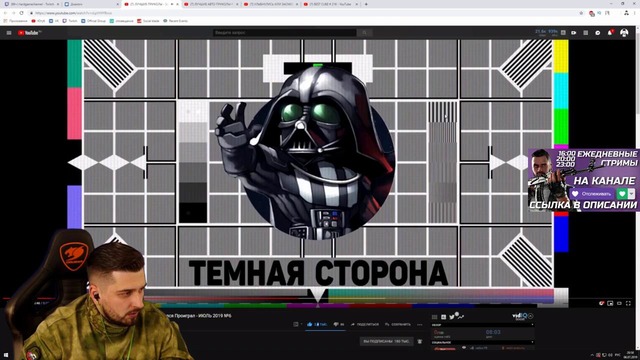
Task: Open the YouTube account avatar menu
Action: coord(624,33)
